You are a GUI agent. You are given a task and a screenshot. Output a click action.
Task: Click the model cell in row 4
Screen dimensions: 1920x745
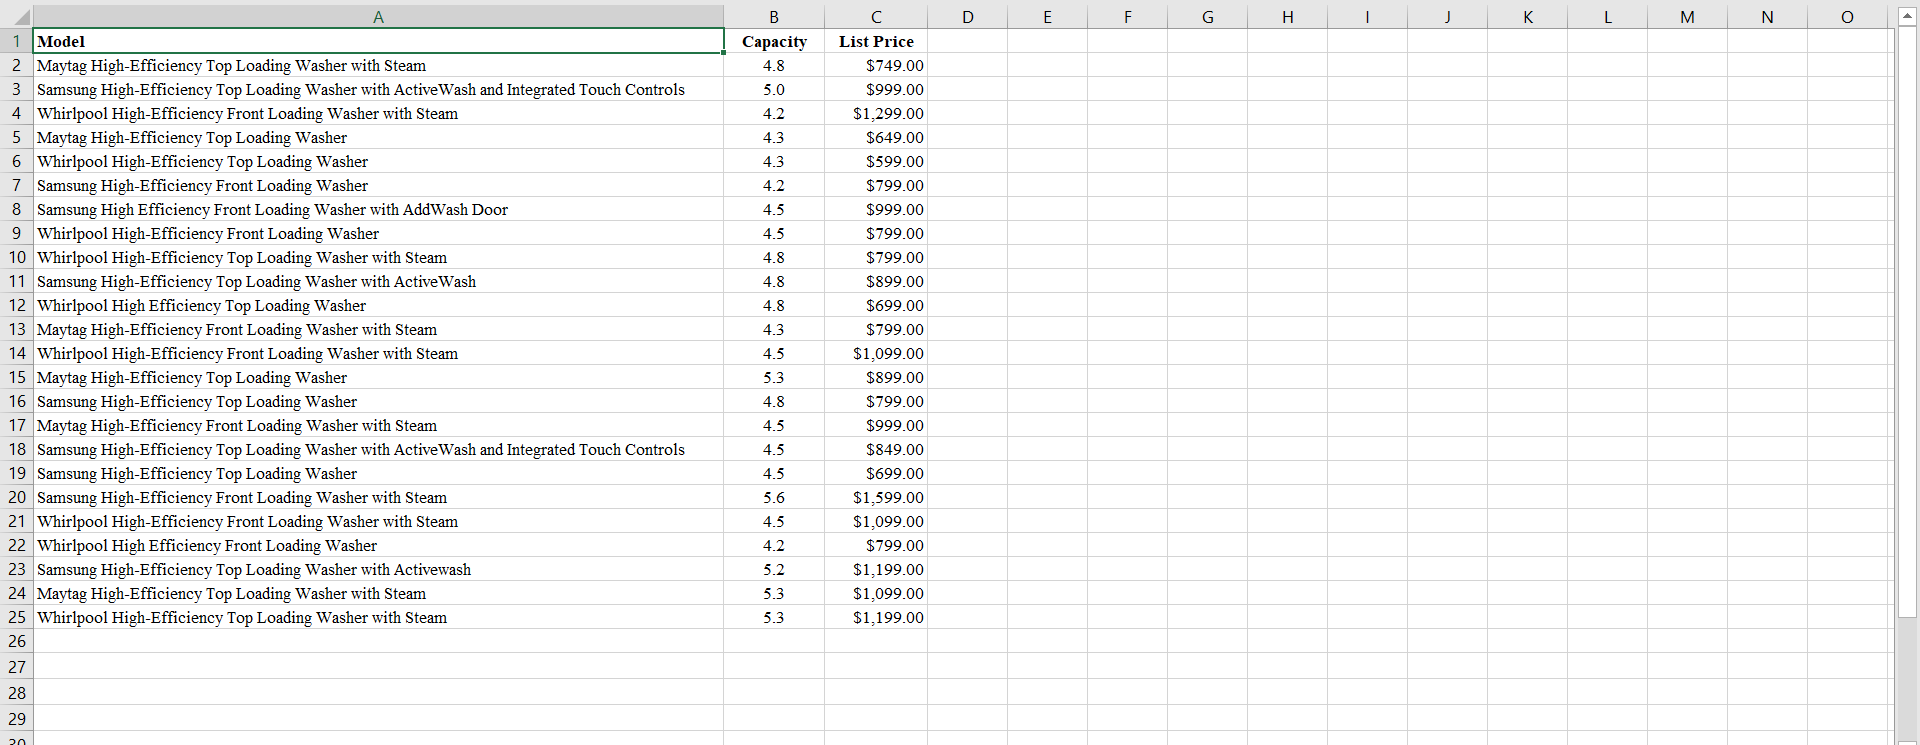pyautogui.click(x=378, y=113)
